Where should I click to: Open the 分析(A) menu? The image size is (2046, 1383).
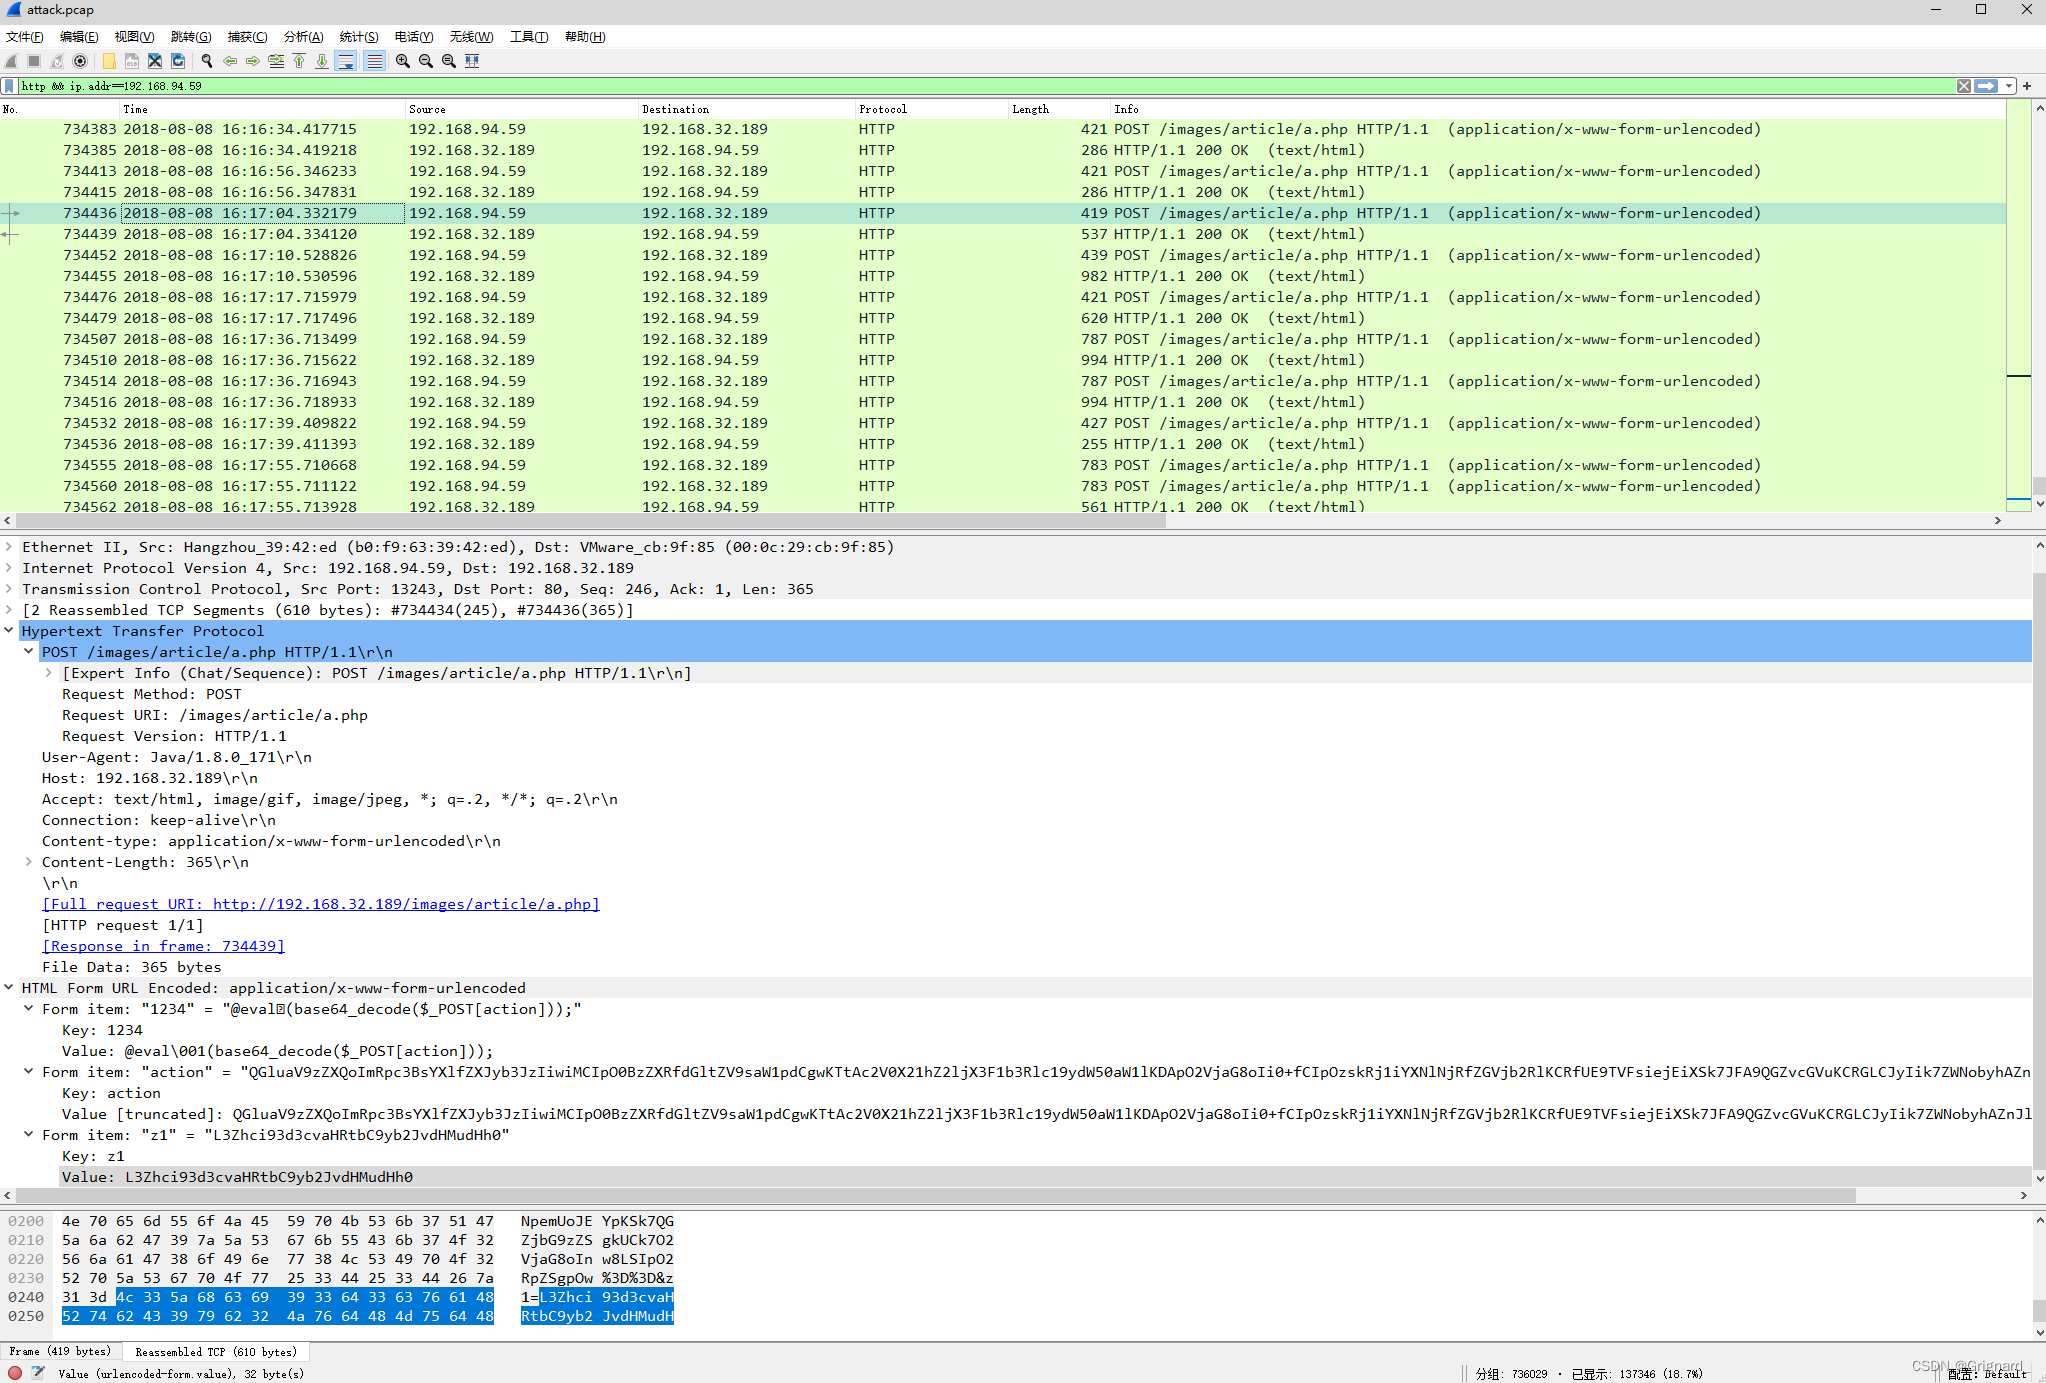click(x=303, y=37)
